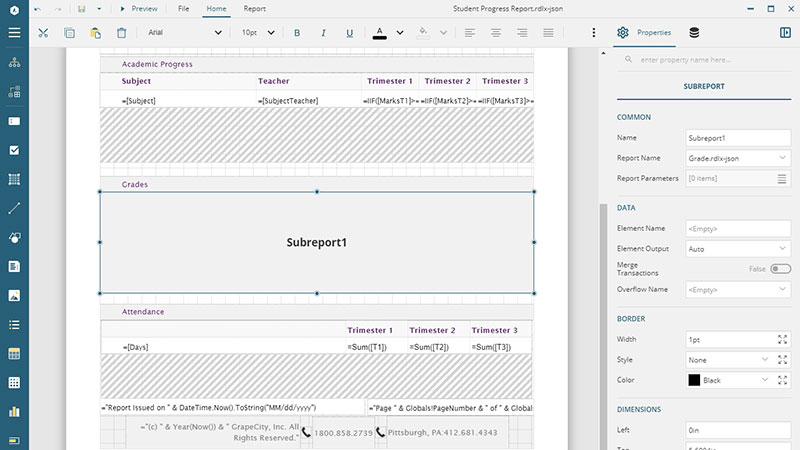Select the Checkbox tool in sidebar
This screenshot has height=450, width=800.
tap(14, 150)
